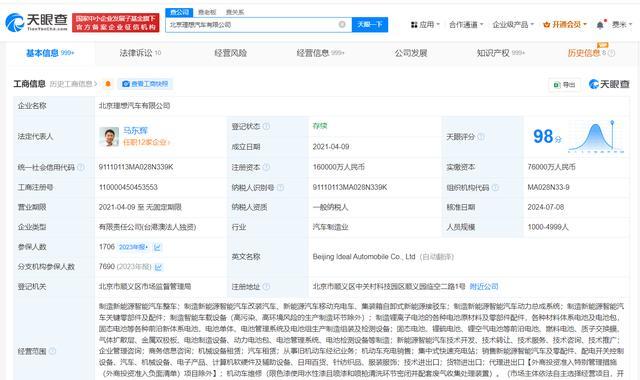Click inside the company name search field
This screenshot has height=380, width=640.
253,24
